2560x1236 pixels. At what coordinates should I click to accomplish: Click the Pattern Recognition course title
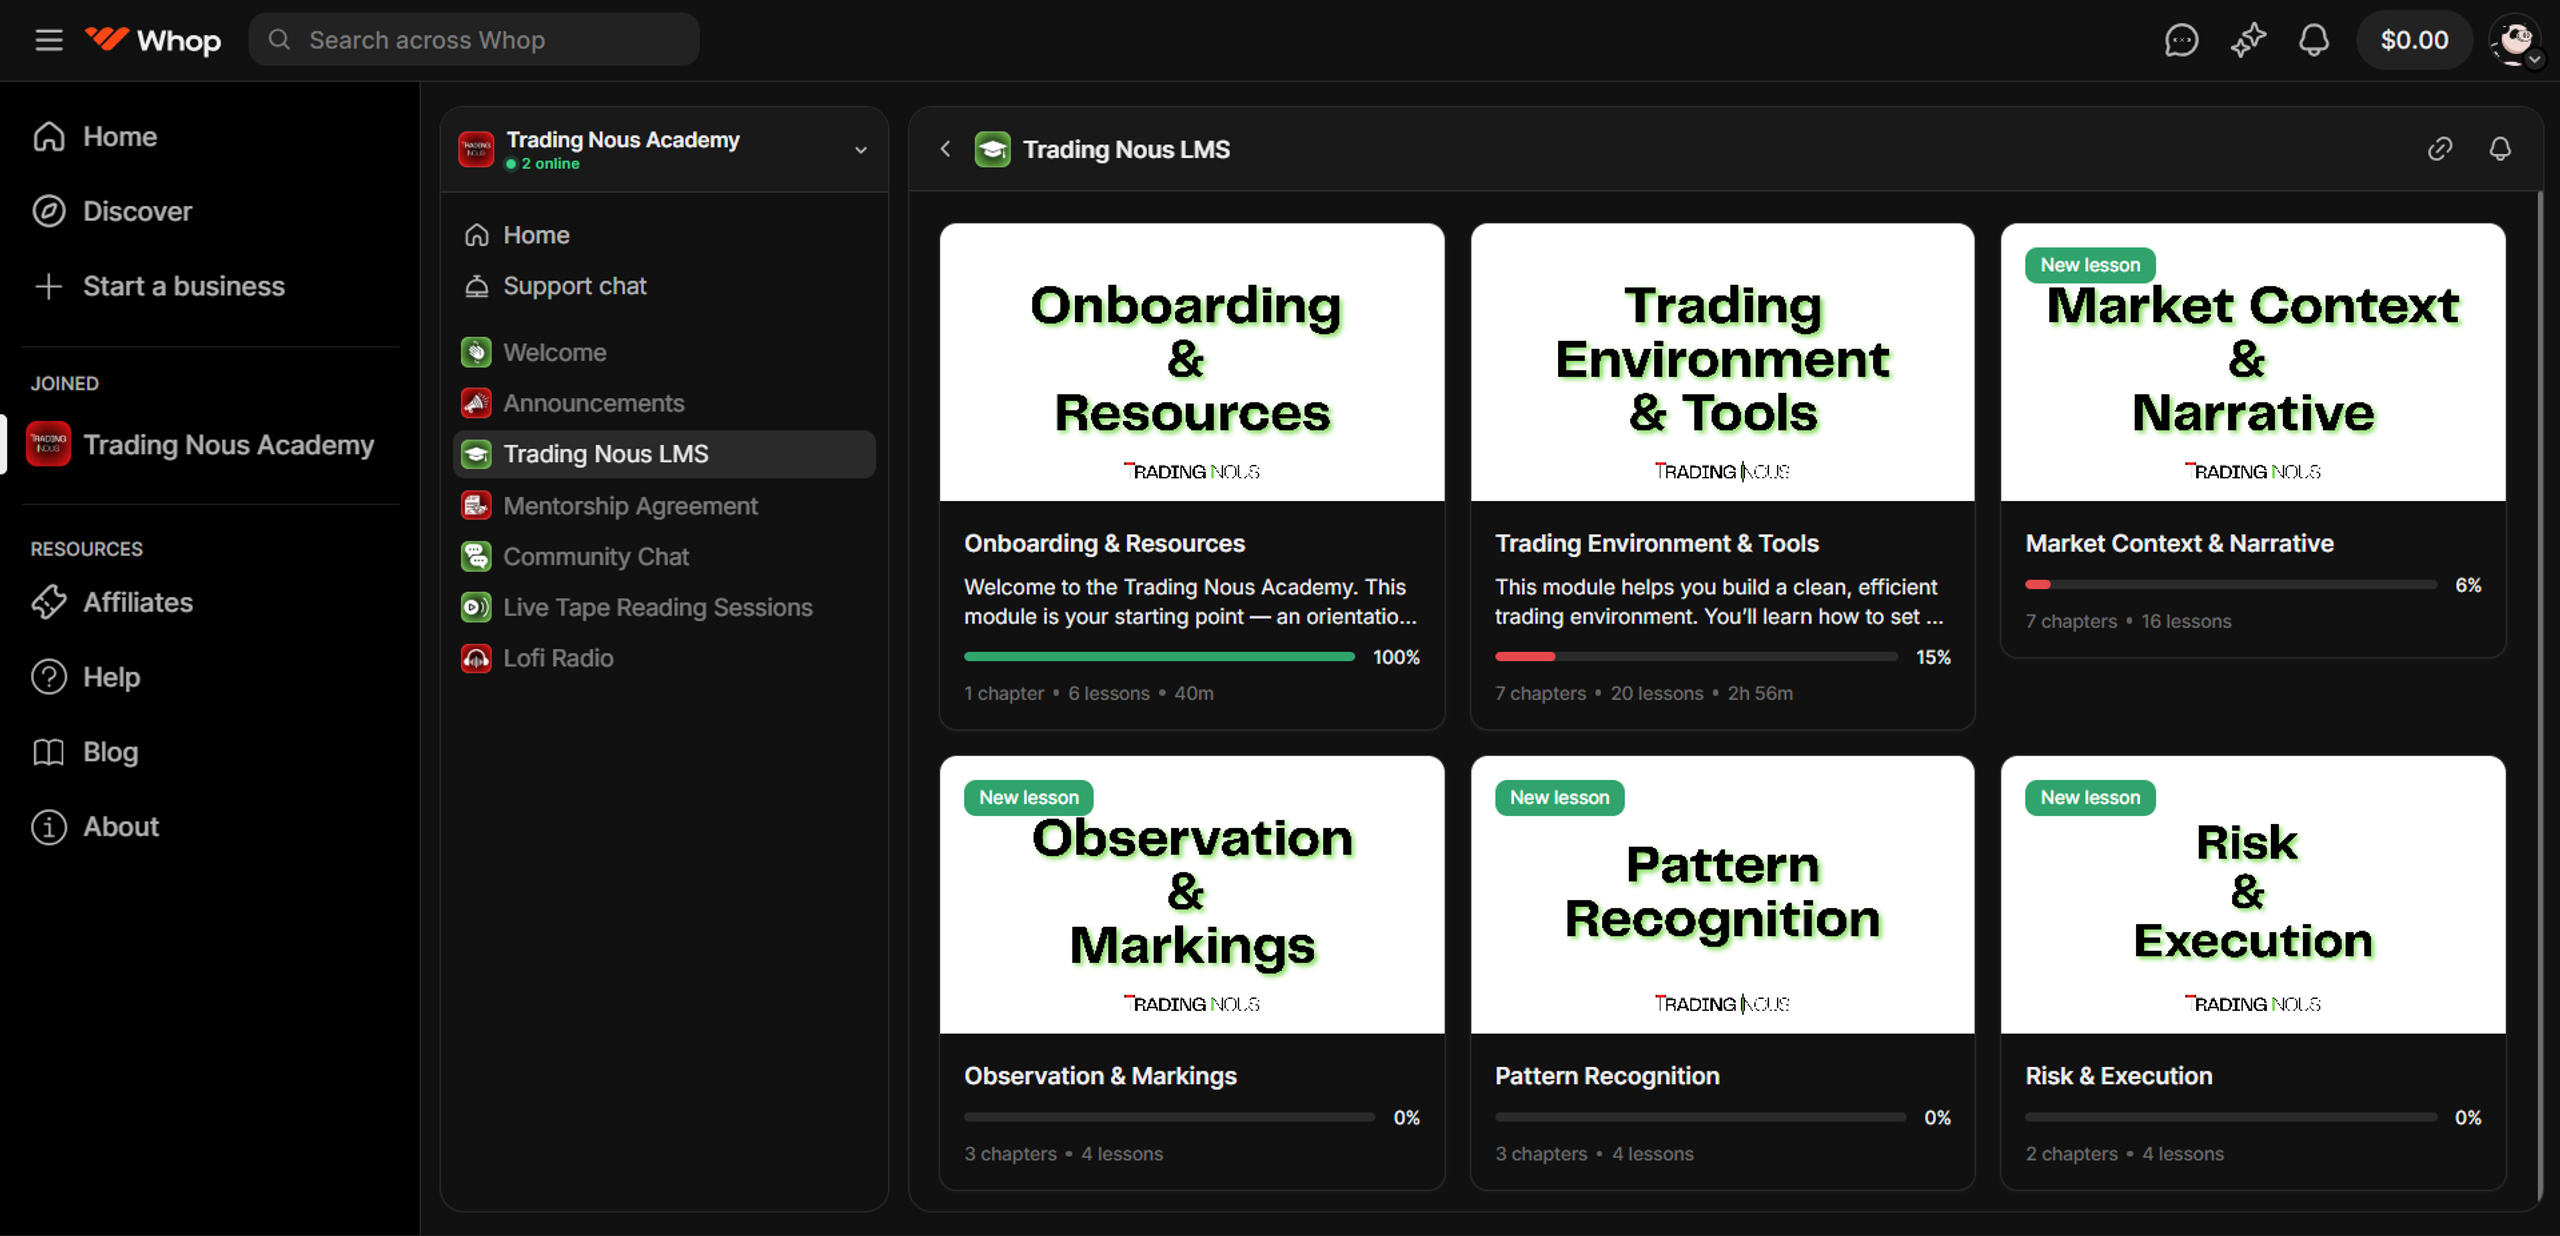point(1607,1076)
